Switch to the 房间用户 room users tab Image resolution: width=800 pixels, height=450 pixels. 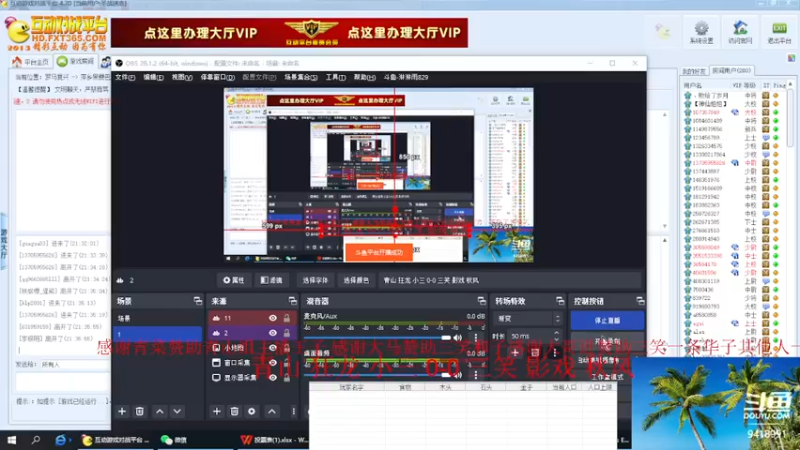[731, 71]
